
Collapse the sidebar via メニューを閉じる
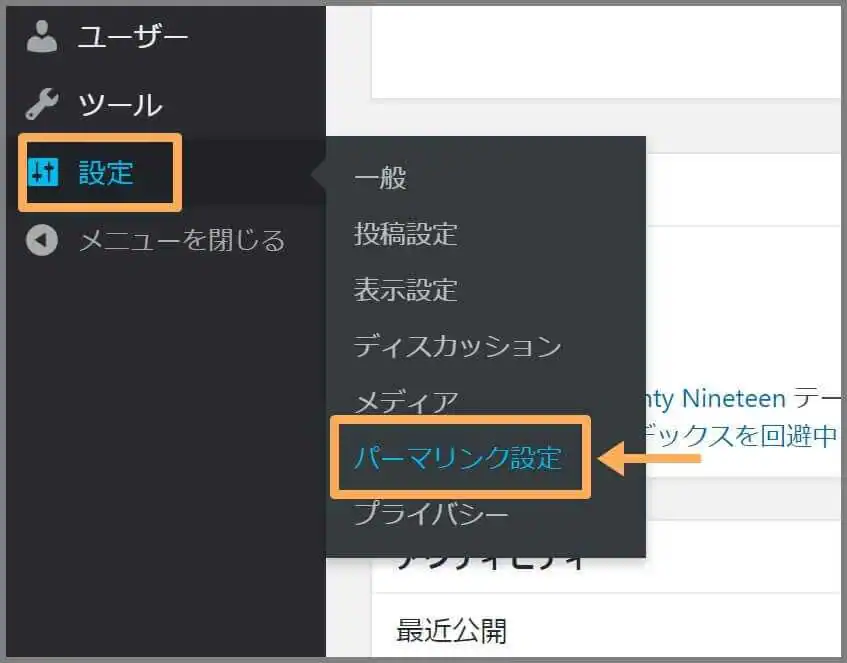coord(181,240)
